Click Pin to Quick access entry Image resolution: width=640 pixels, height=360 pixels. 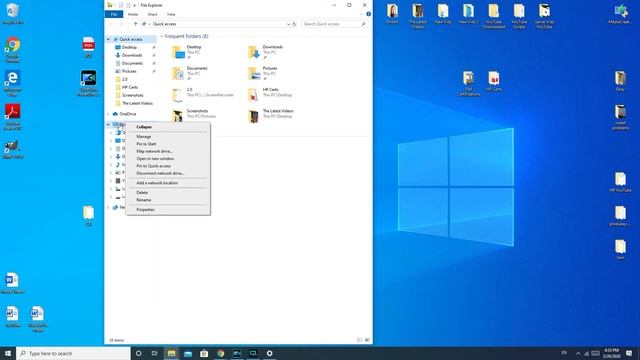153,166
